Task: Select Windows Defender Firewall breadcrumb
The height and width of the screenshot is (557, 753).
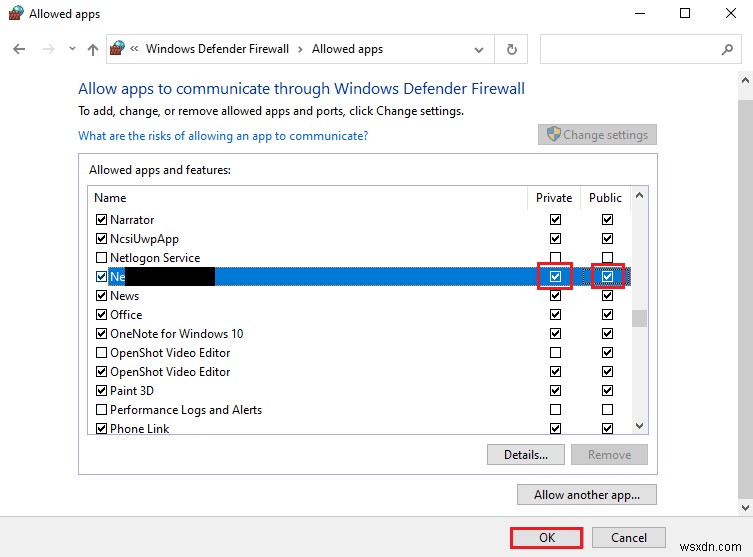Action: point(217,49)
